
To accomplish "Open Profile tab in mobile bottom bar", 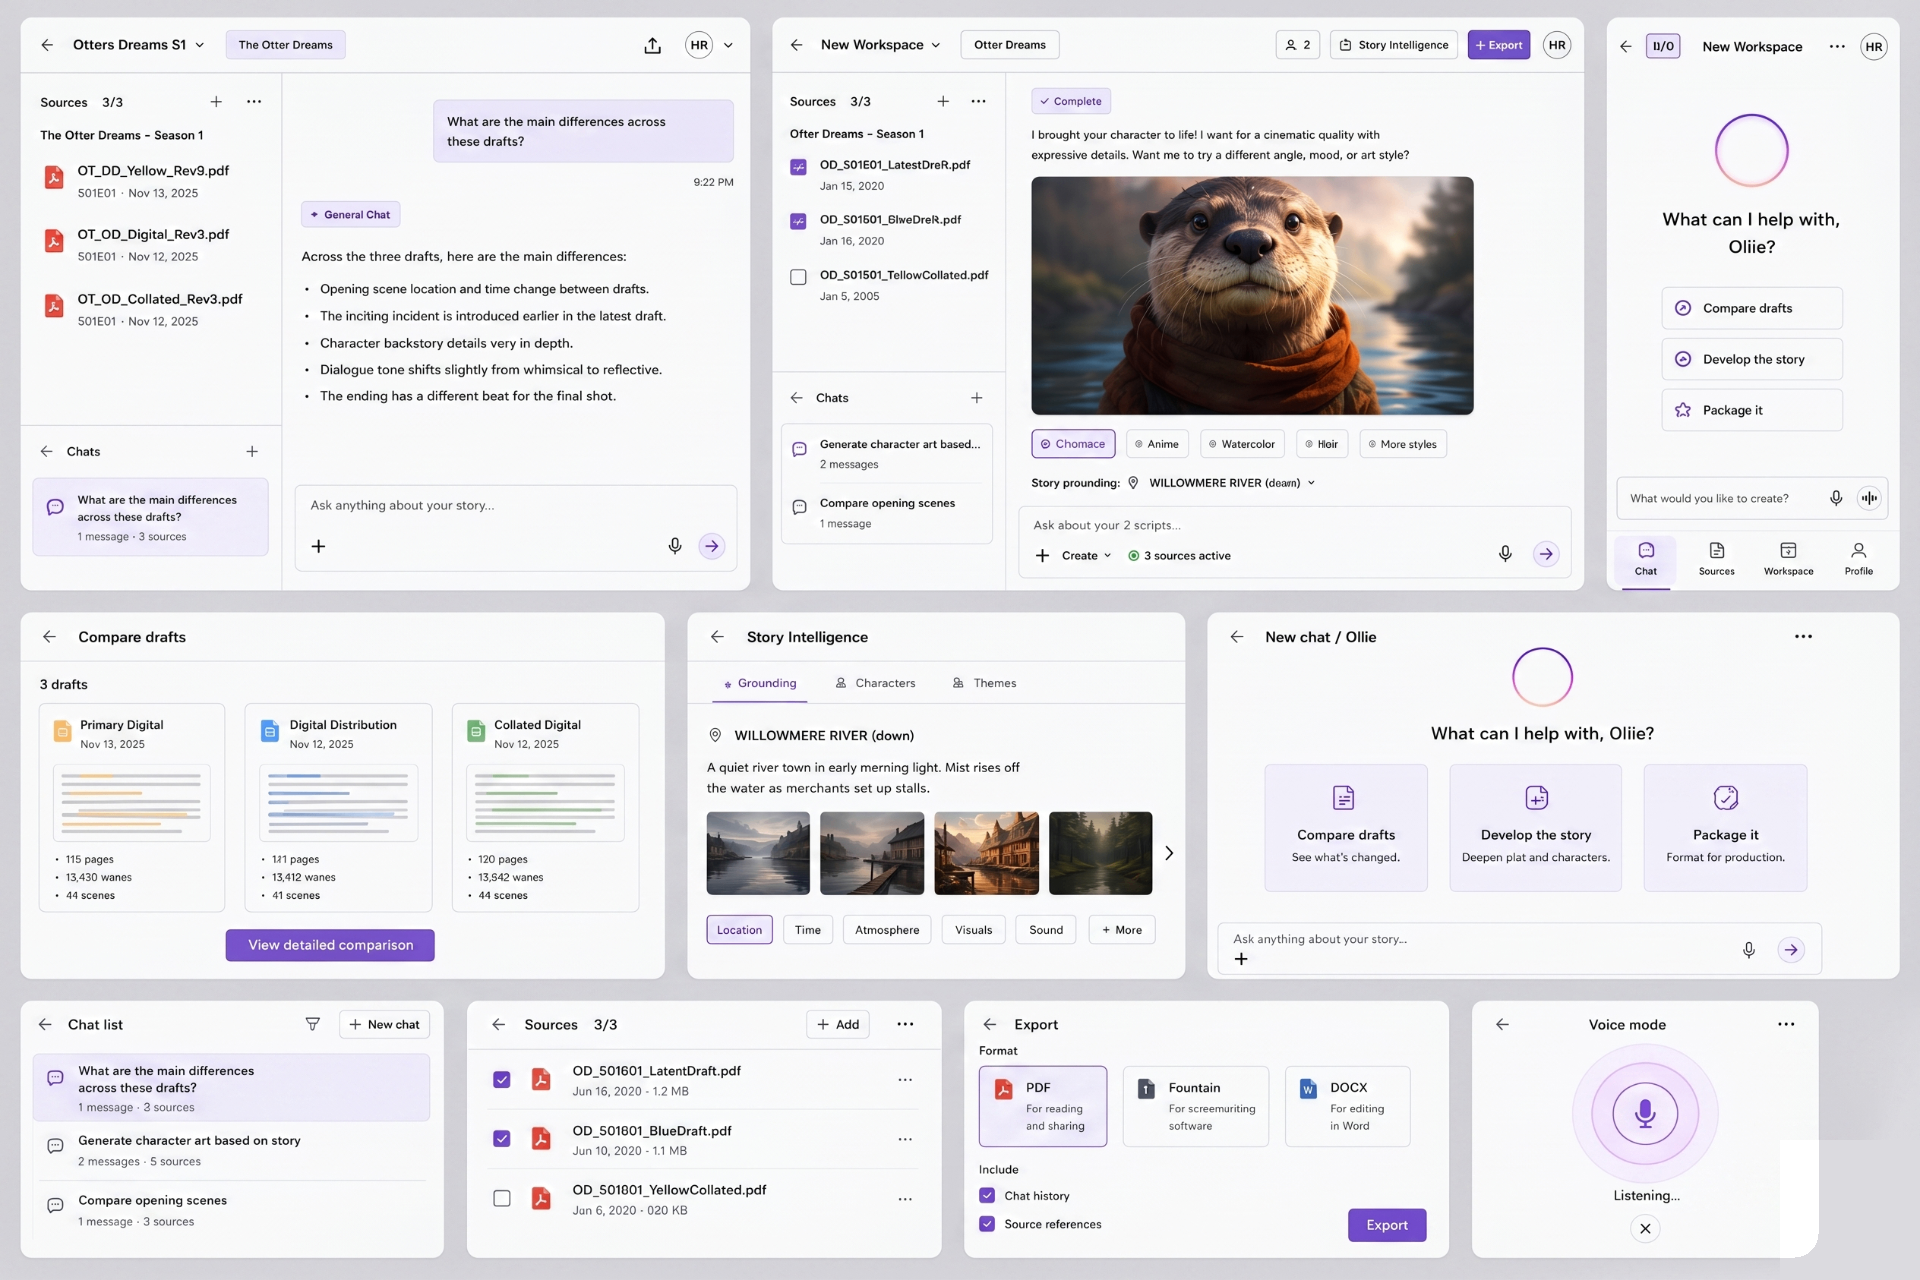I will (1858, 558).
